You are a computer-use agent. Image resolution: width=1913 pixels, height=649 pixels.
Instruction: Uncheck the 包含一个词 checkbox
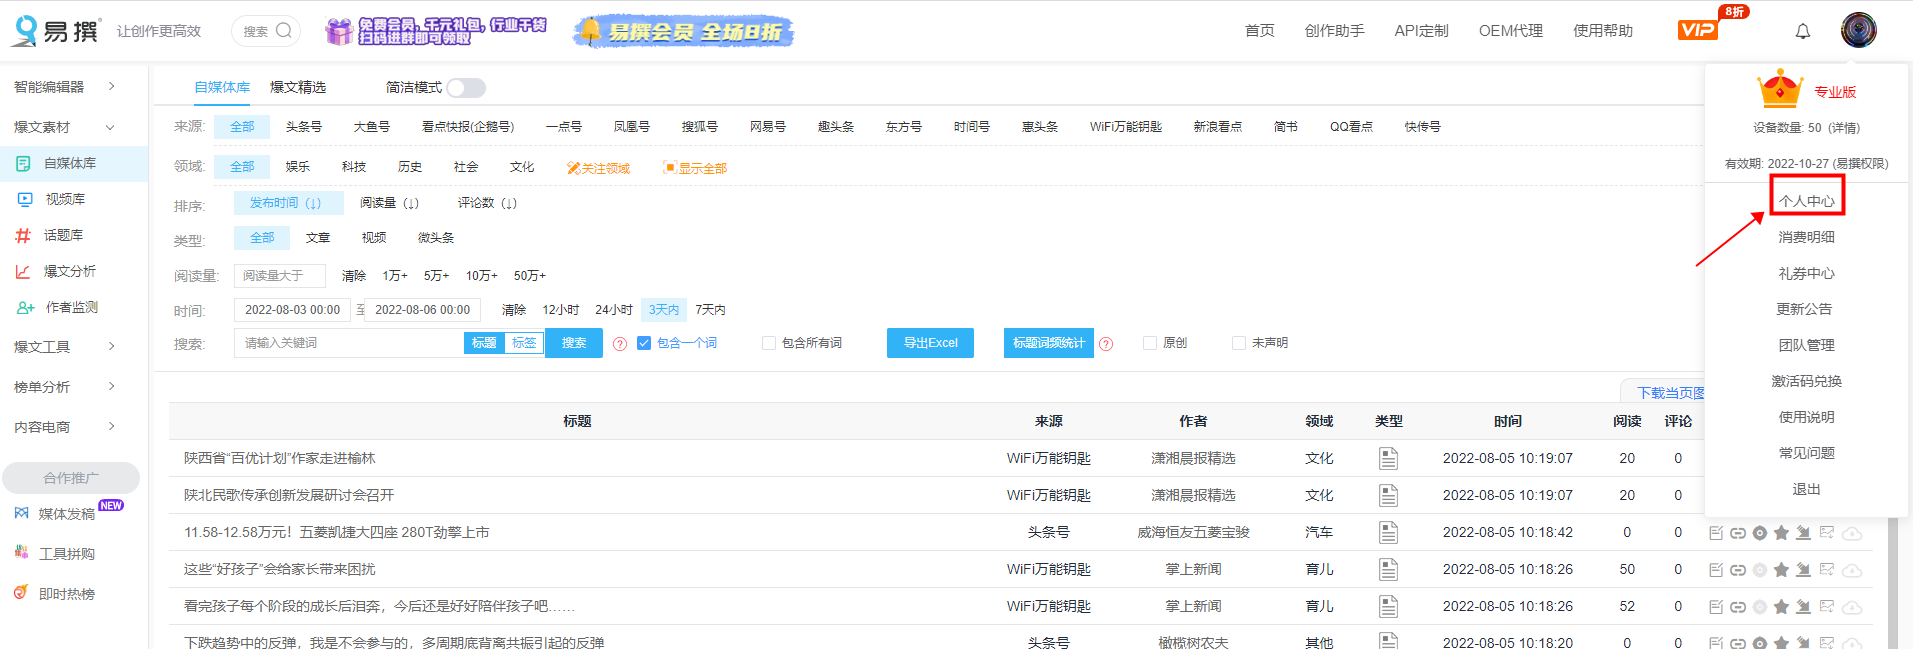point(644,343)
